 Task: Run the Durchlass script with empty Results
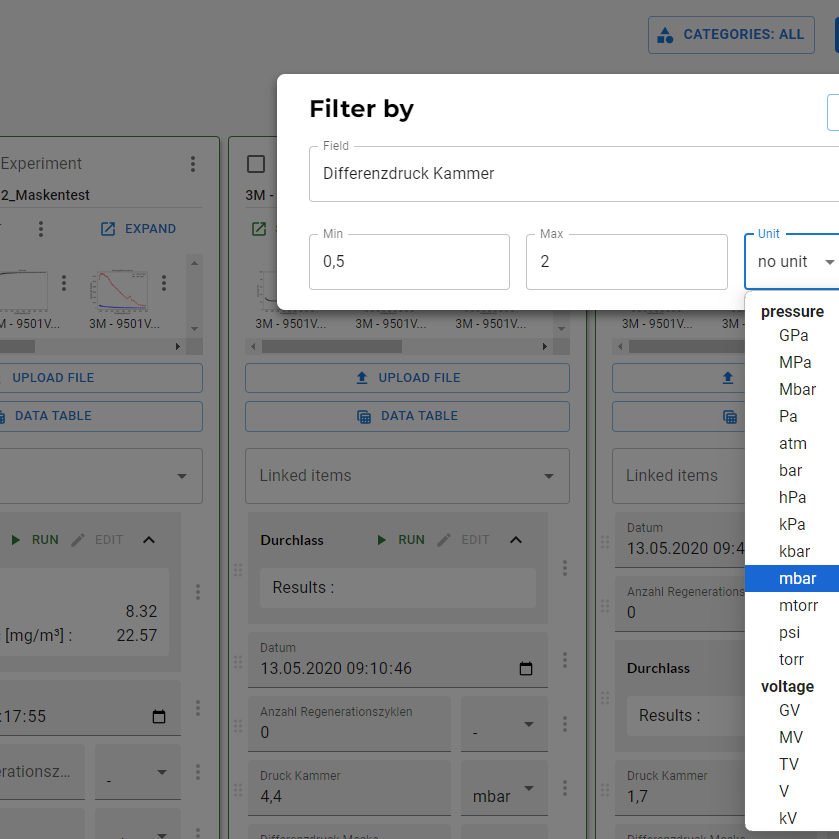click(x=401, y=540)
